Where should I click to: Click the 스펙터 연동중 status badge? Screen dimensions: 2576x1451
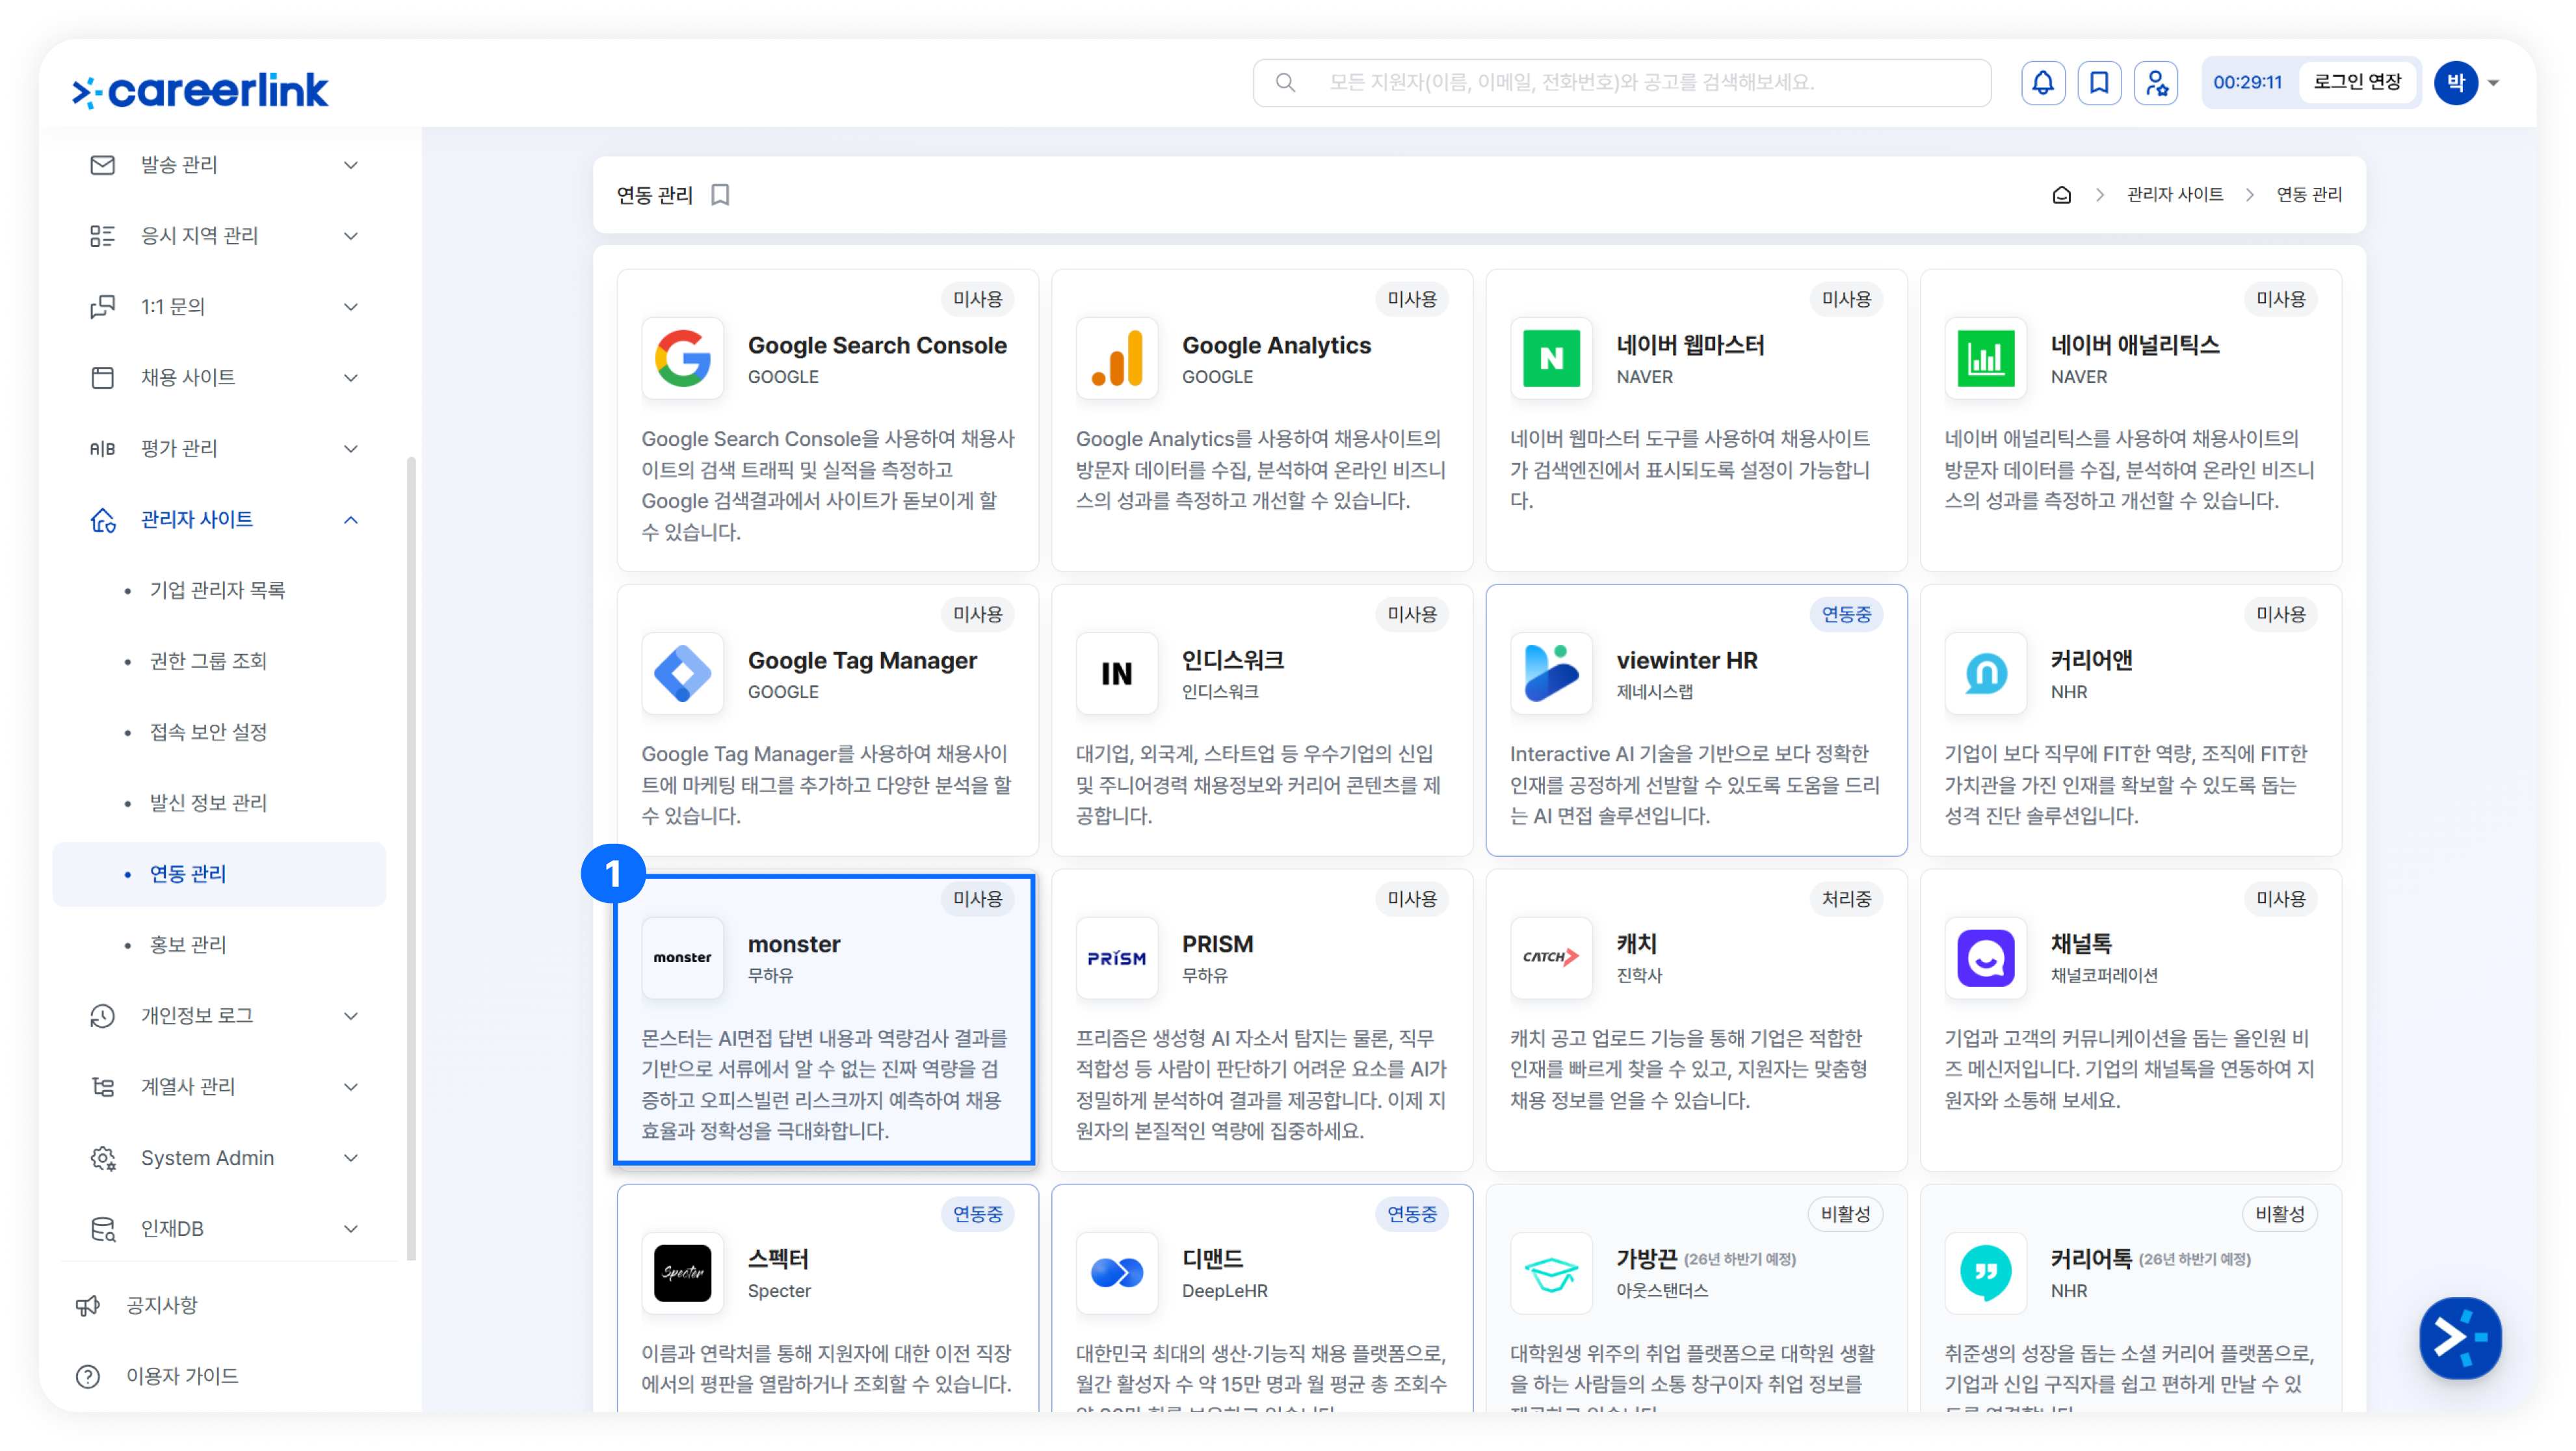click(977, 1214)
